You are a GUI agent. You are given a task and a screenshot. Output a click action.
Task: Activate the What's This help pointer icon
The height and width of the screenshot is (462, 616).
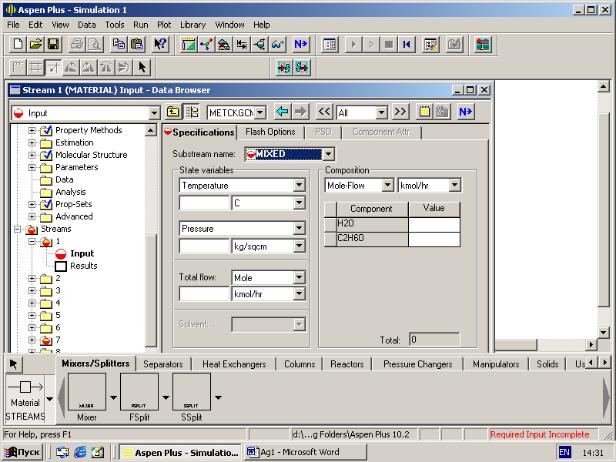click(160, 44)
